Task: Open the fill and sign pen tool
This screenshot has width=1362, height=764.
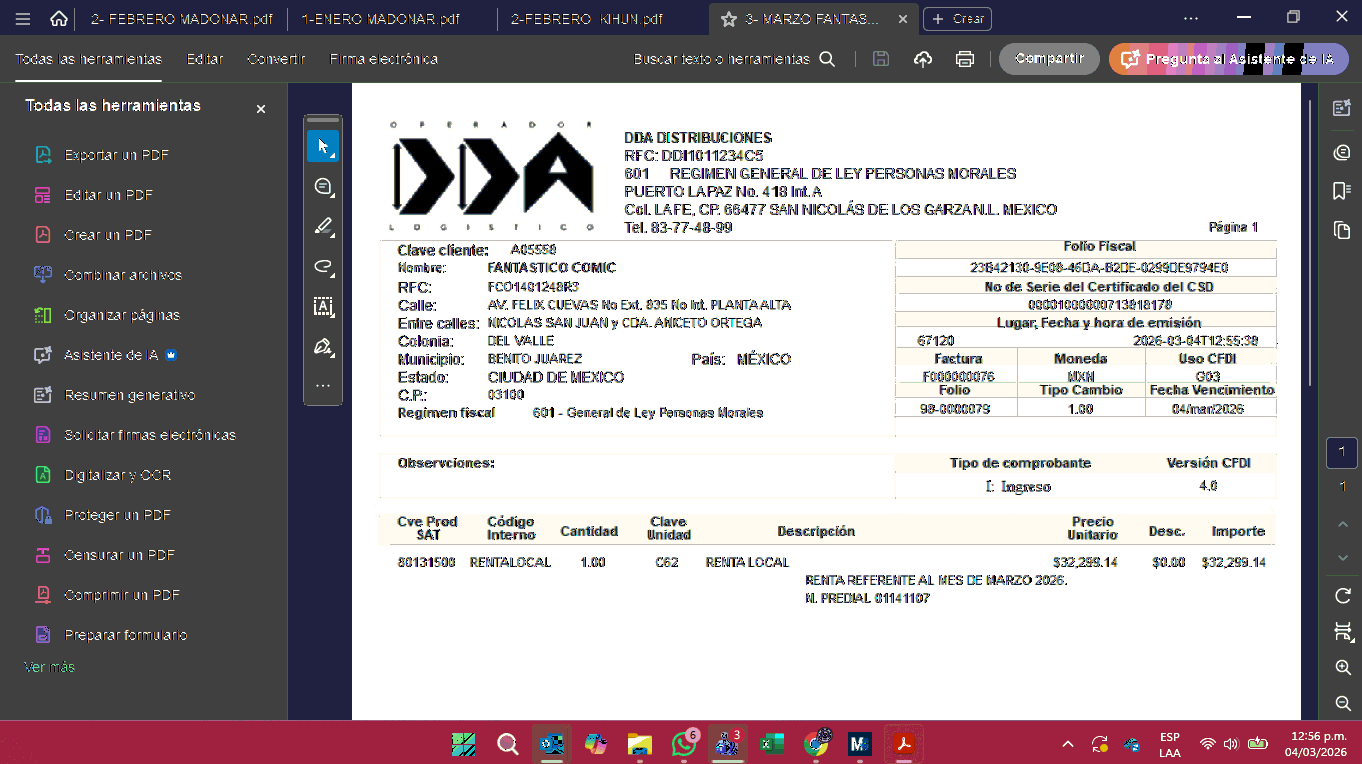Action: (x=323, y=347)
